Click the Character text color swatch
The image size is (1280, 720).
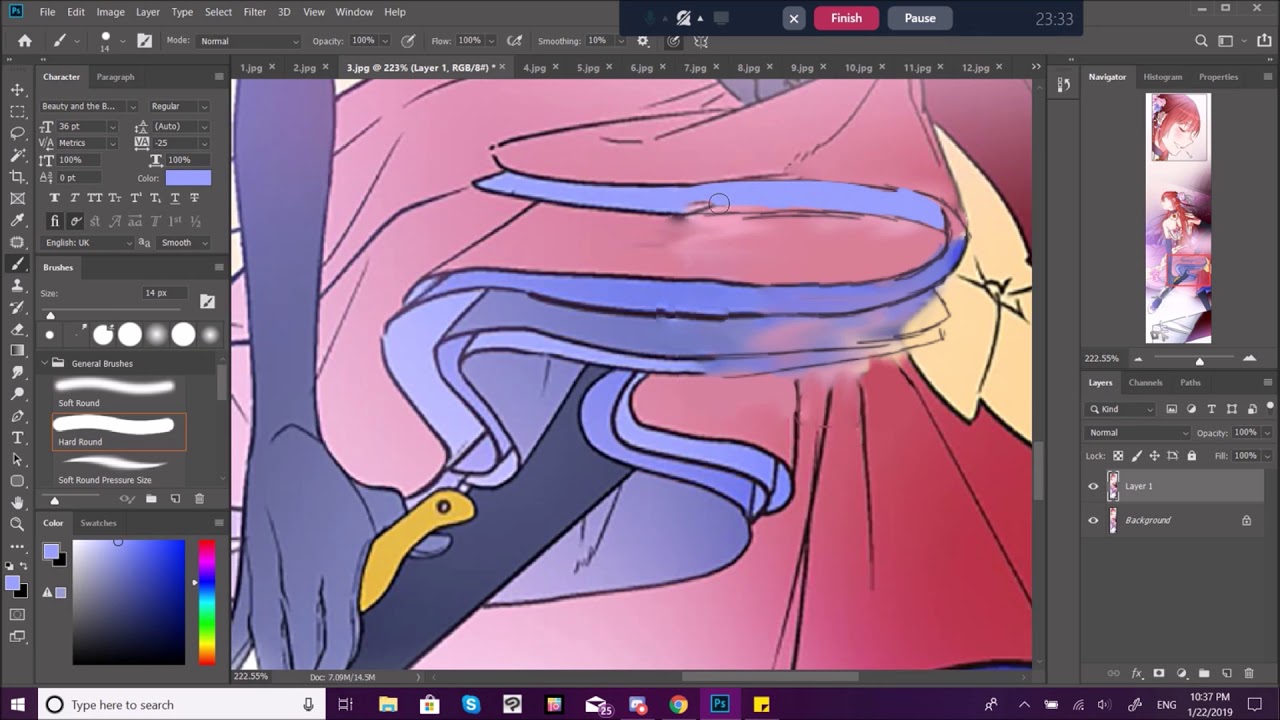click(x=188, y=178)
